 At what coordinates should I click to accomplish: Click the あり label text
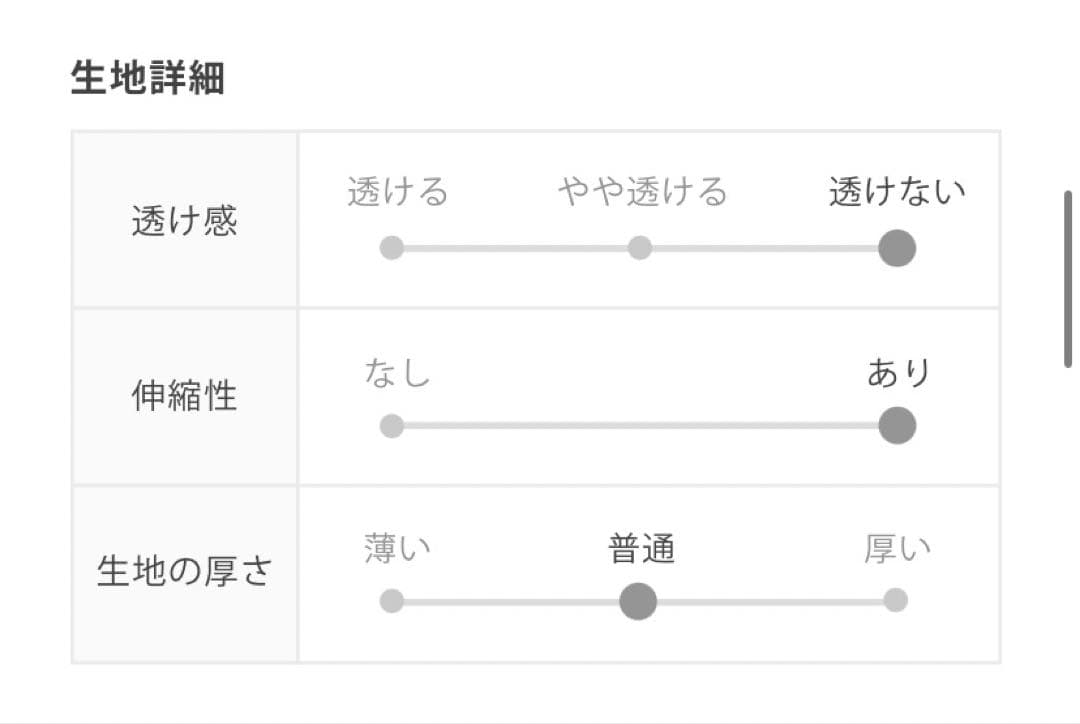(898, 373)
